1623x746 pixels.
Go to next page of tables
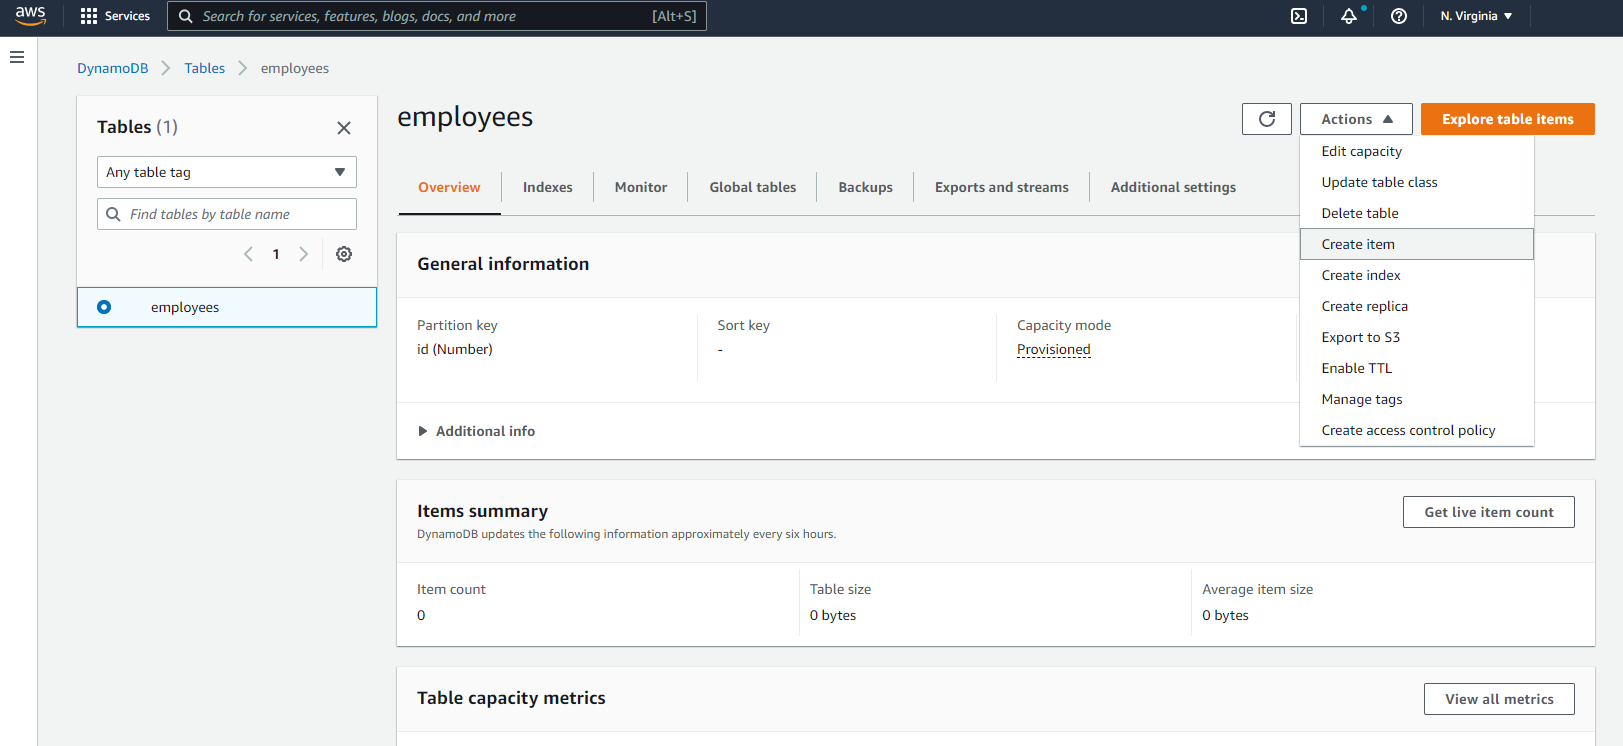(304, 254)
